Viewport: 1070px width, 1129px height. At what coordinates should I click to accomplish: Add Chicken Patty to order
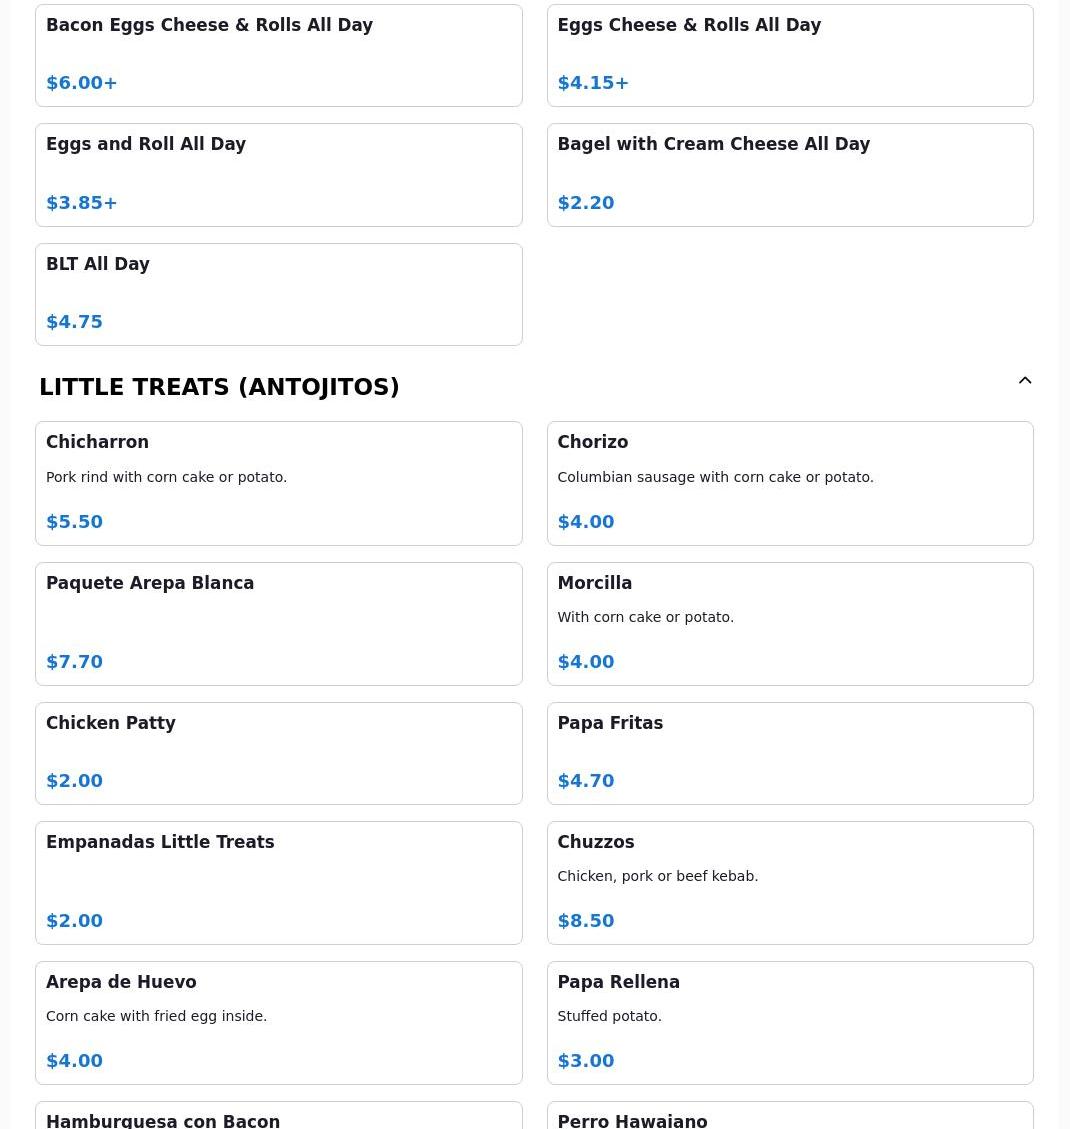278,753
